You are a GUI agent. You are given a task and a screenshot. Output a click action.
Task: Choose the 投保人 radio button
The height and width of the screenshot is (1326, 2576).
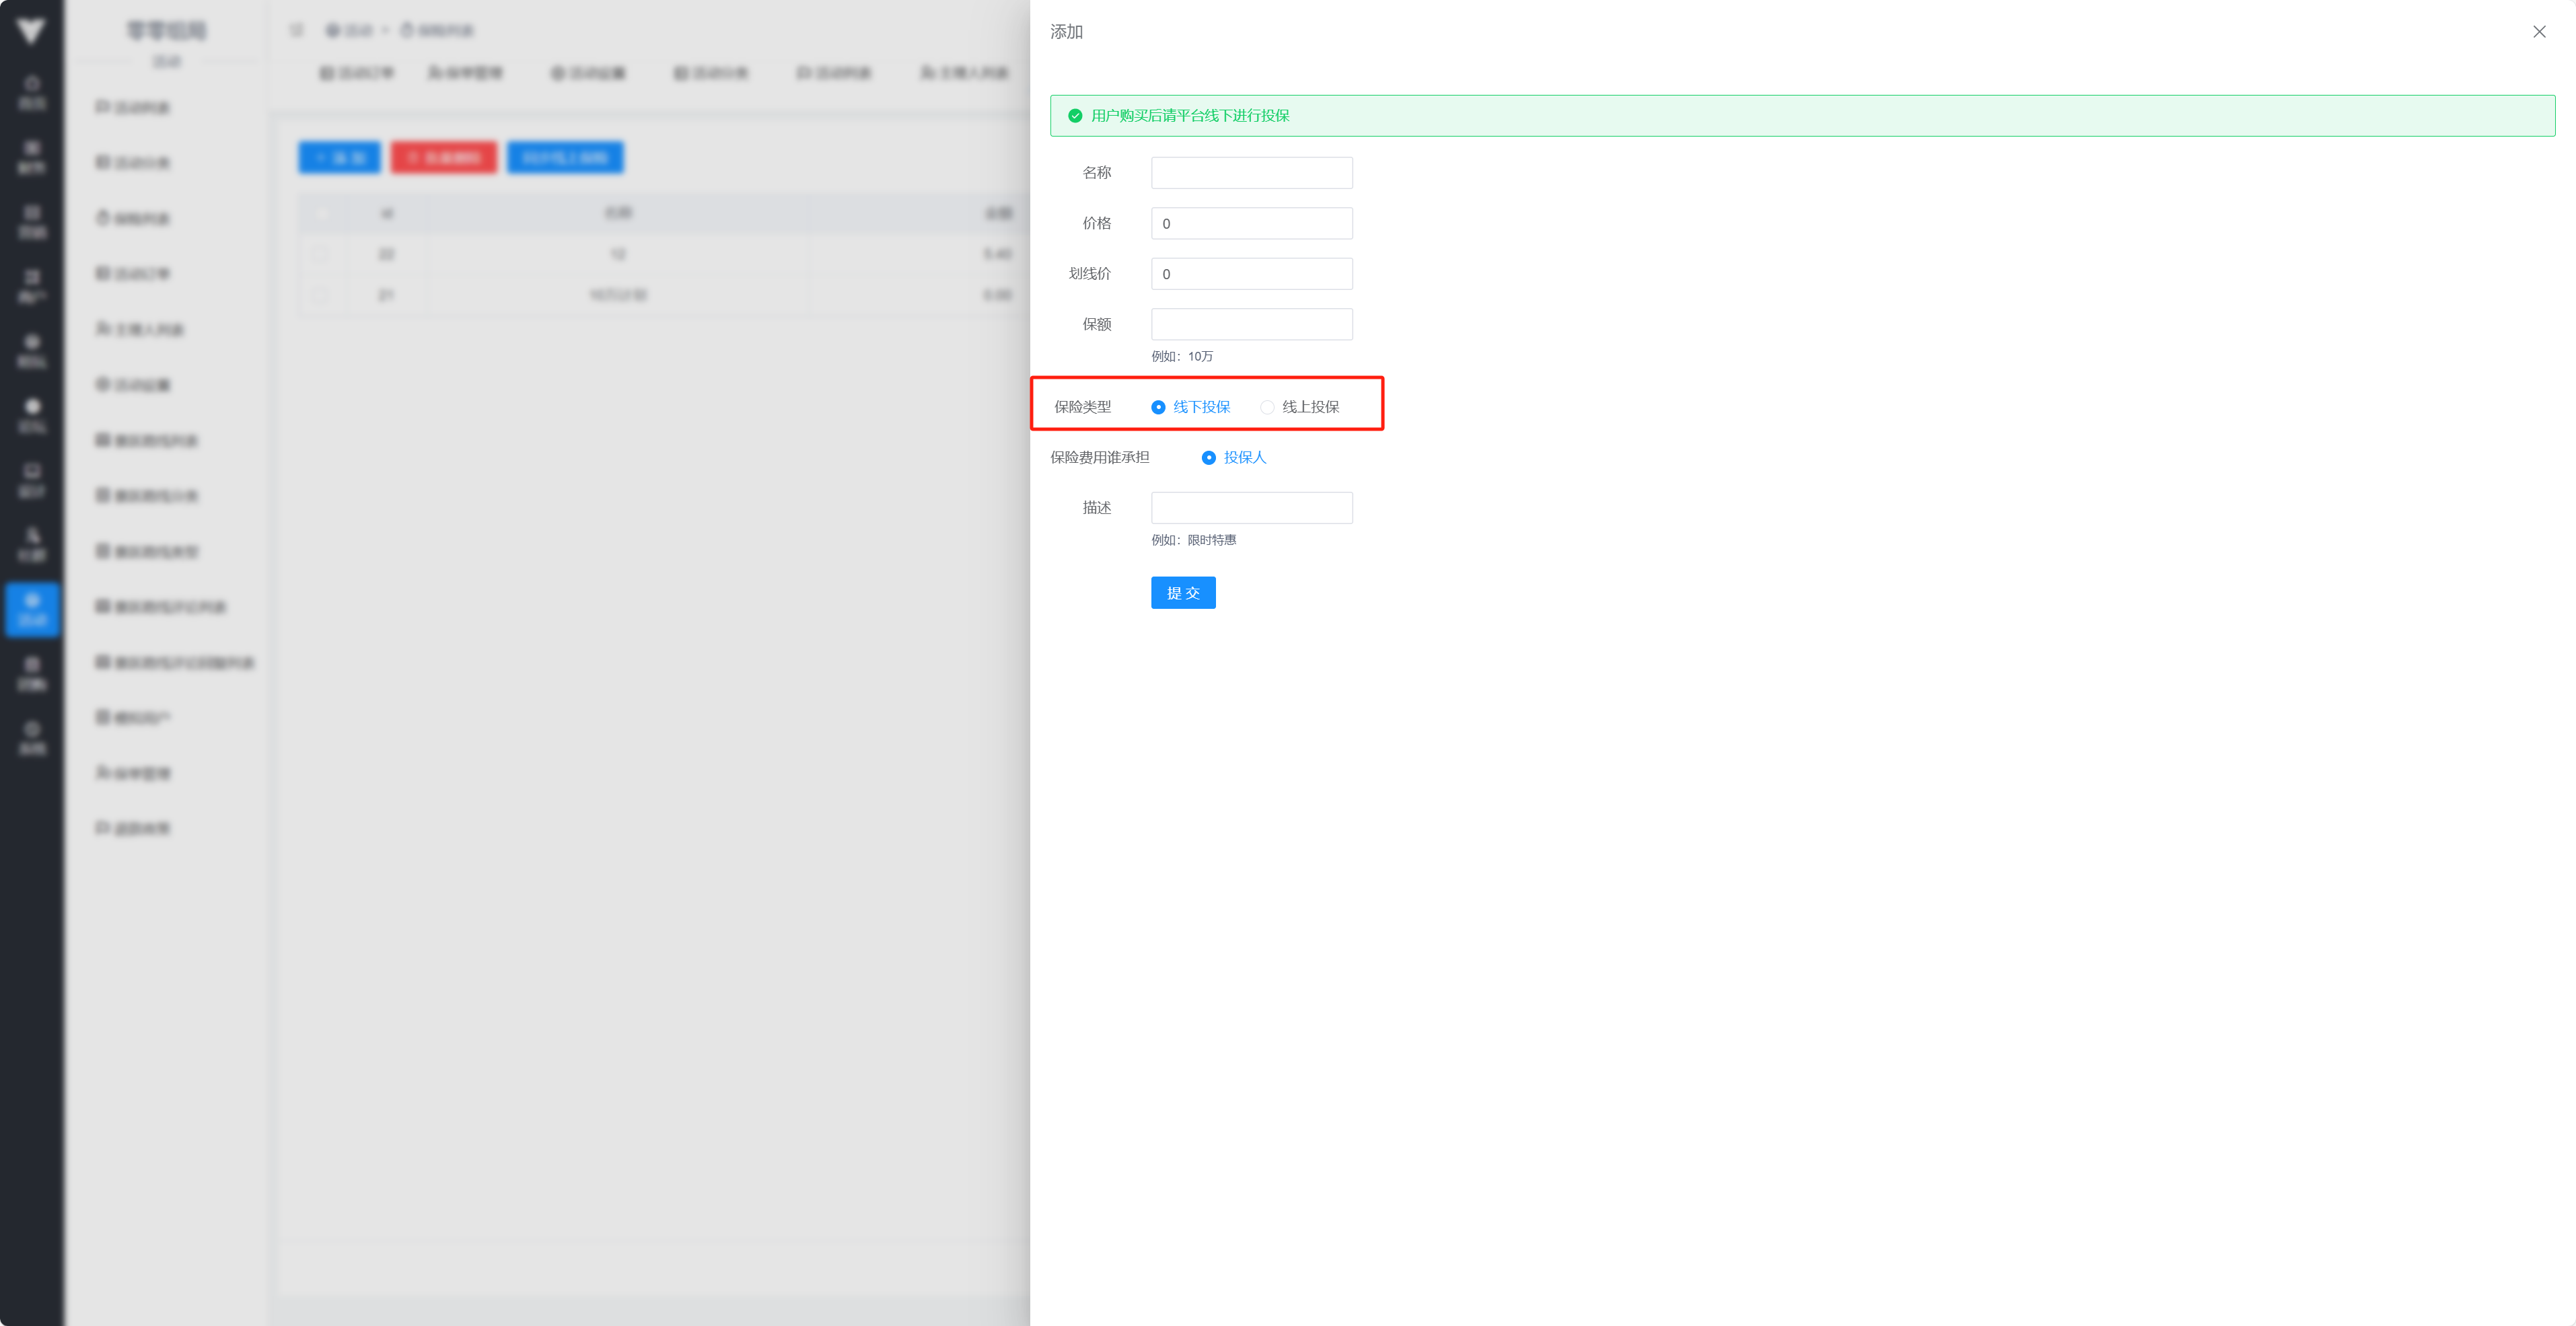pos(1208,458)
